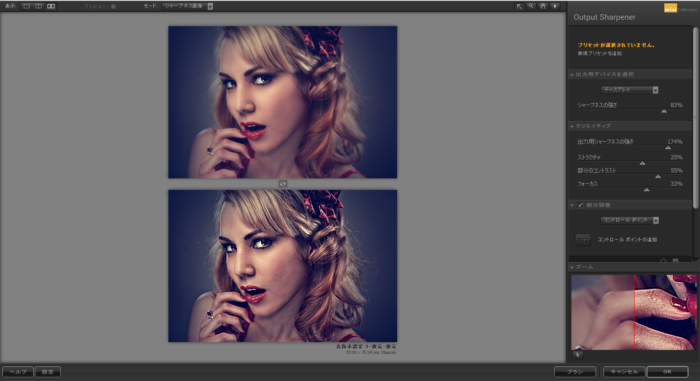This screenshot has height=381, width=700.
Task: Click the top before preview image
Action: tap(283, 102)
